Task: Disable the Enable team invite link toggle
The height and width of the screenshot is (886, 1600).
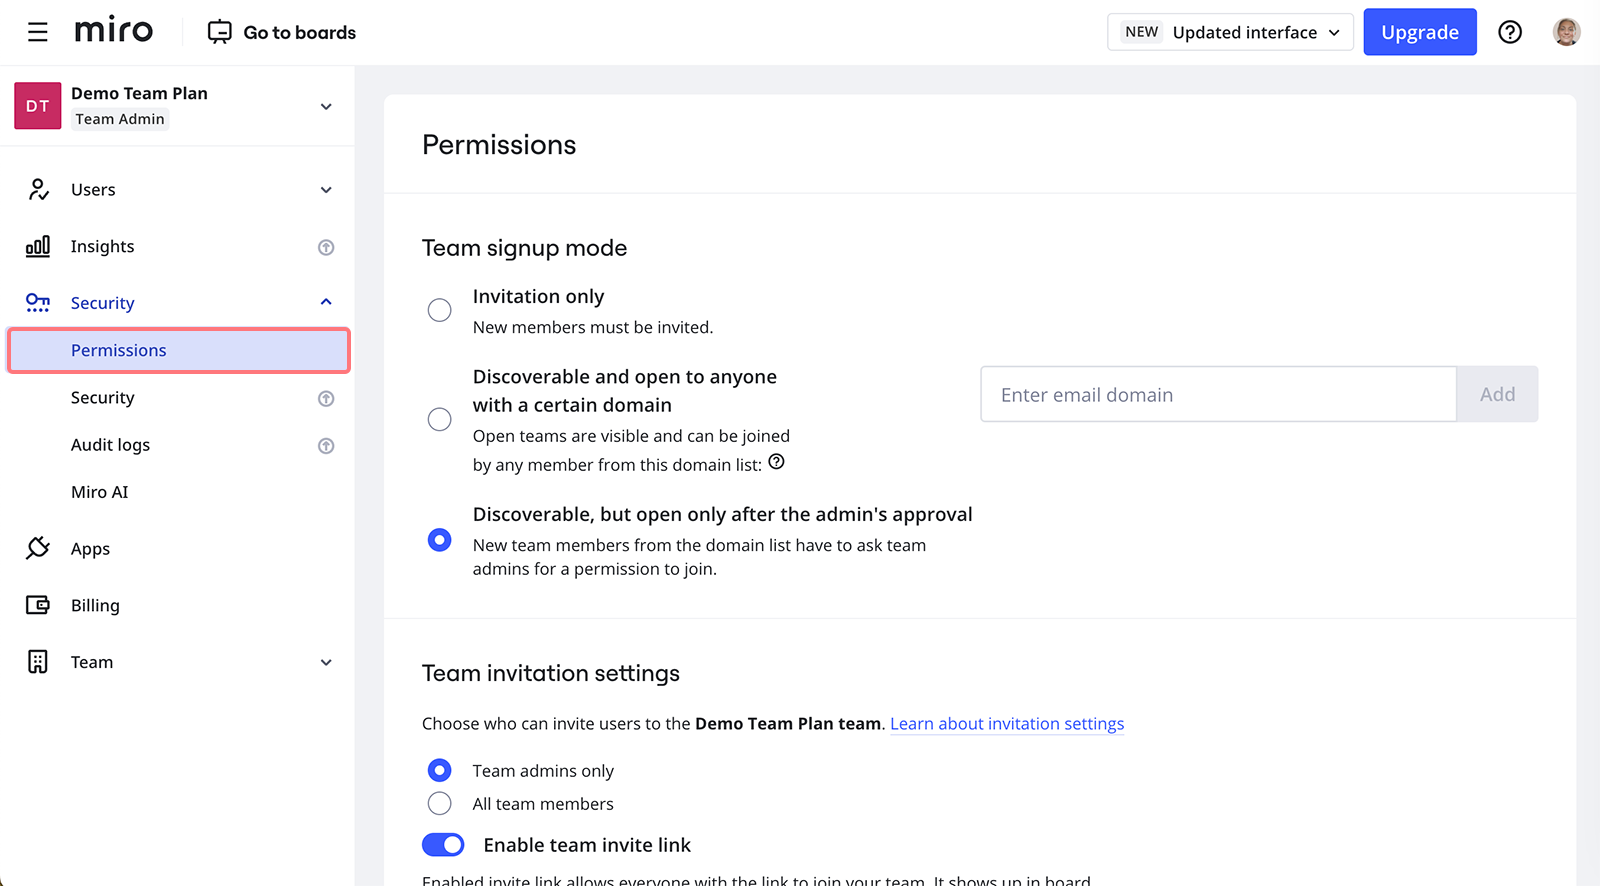Action: pos(443,845)
